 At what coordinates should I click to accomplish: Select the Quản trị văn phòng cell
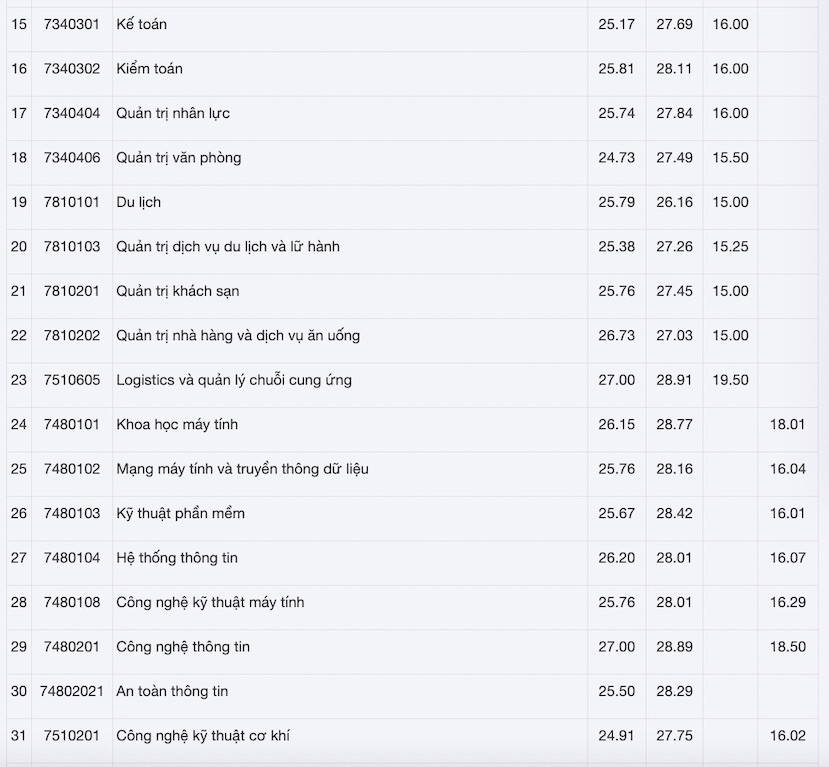(x=178, y=158)
